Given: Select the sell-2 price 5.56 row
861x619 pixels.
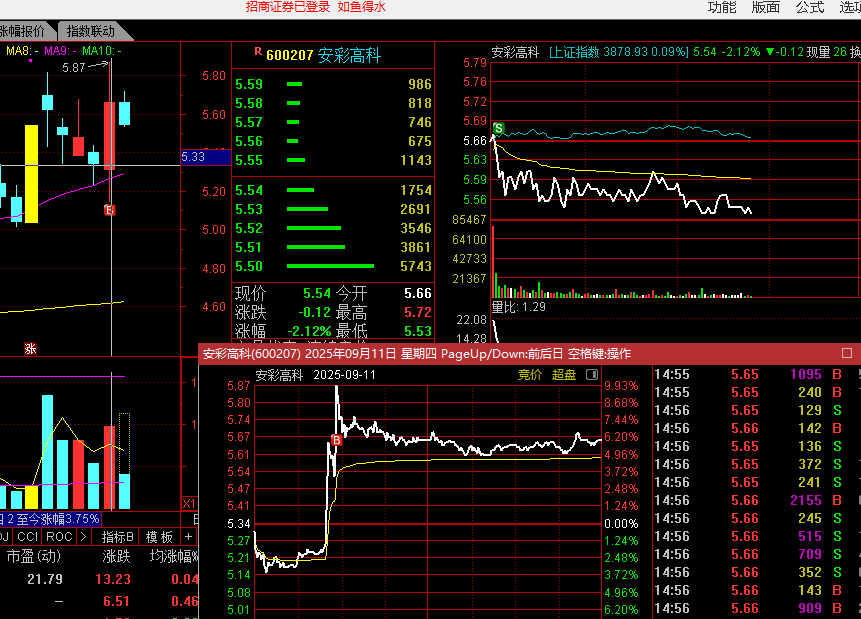Looking at the screenshot, I should pyautogui.click(x=333, y=141).
